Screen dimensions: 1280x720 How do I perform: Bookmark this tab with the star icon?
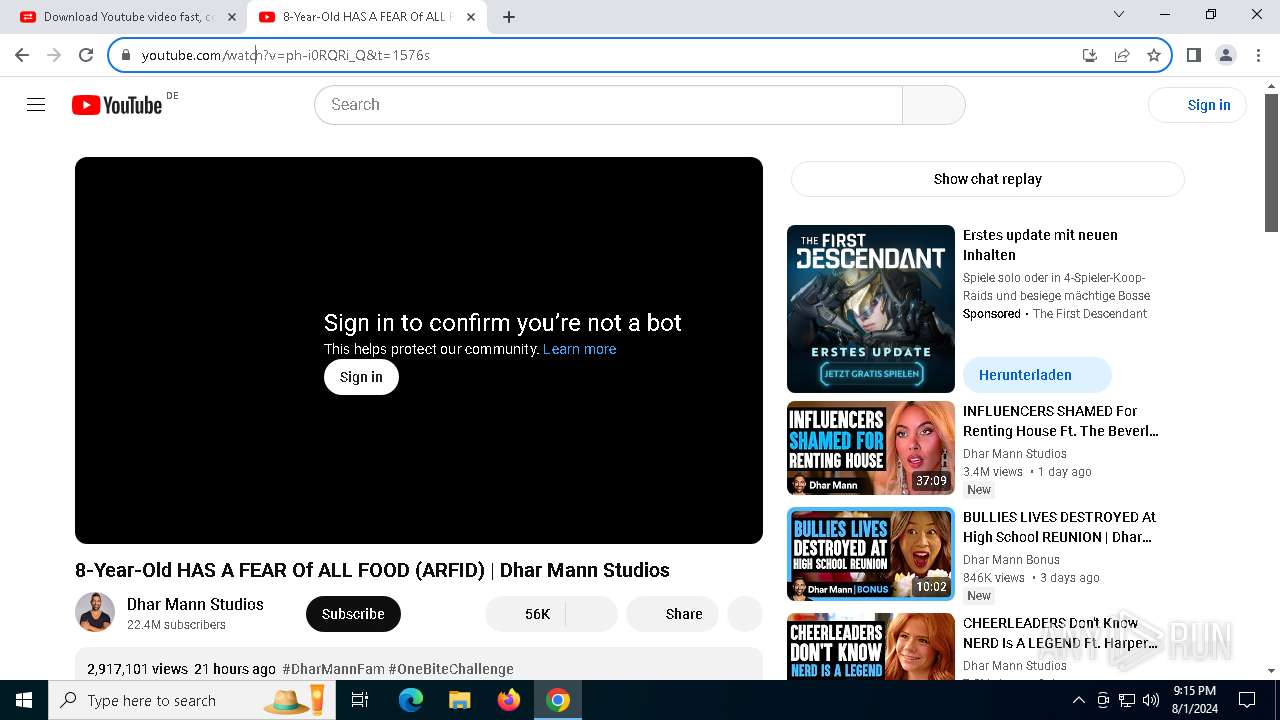pyautogui.click(x=1154, y=55)
